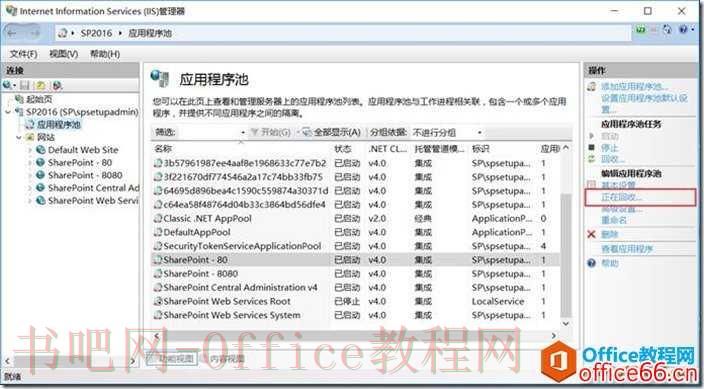Click the help icon in the top-right toolbar
This screenshot has height=389, width=704.
pyautogui.click(x=683, y=30)
